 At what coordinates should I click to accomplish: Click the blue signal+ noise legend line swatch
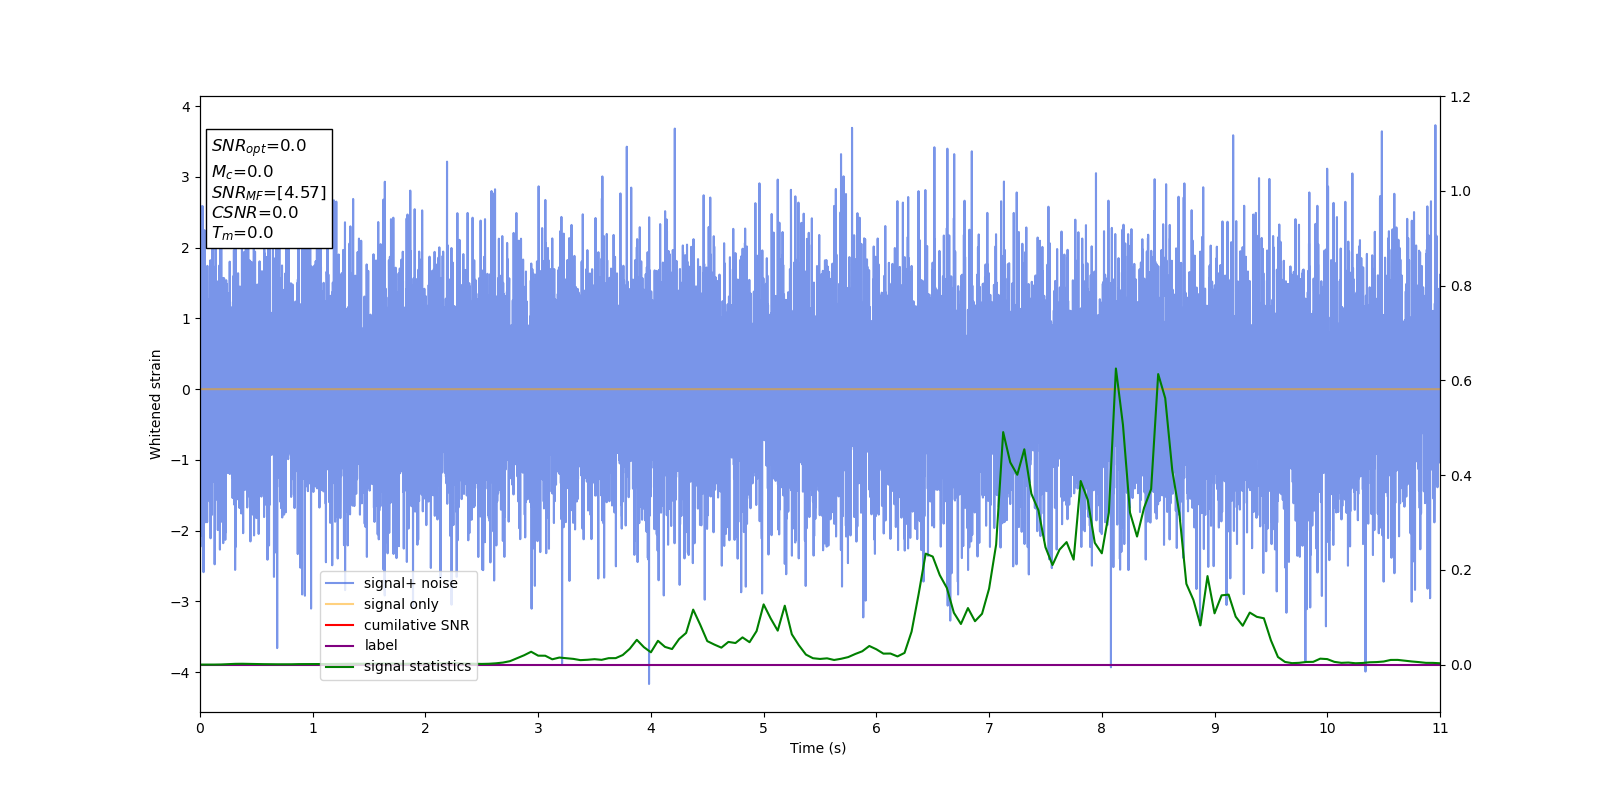(x=340, y=584)
